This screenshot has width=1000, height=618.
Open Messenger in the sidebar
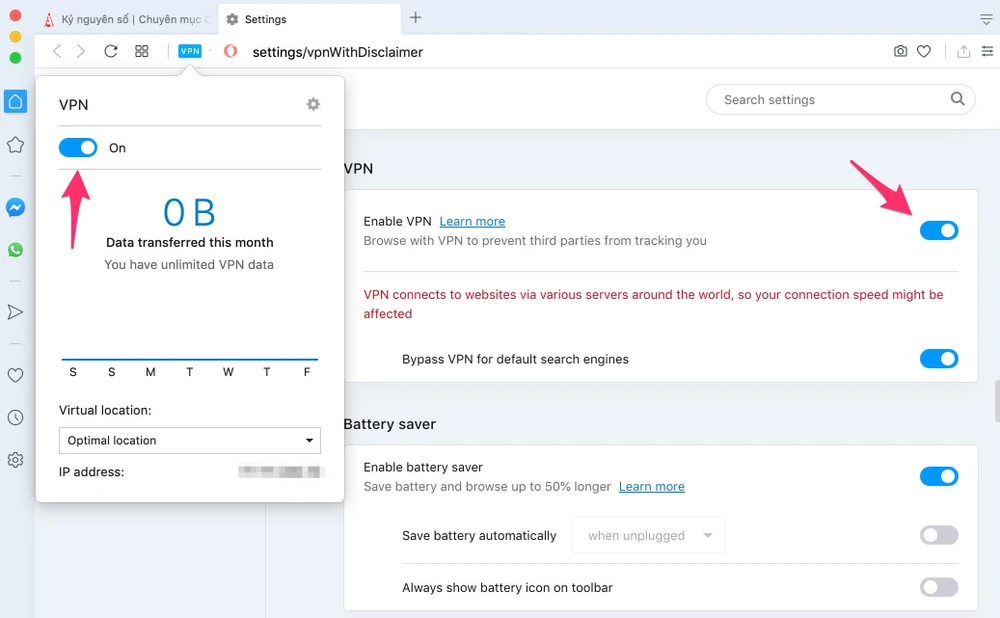[x=15, y=208]
